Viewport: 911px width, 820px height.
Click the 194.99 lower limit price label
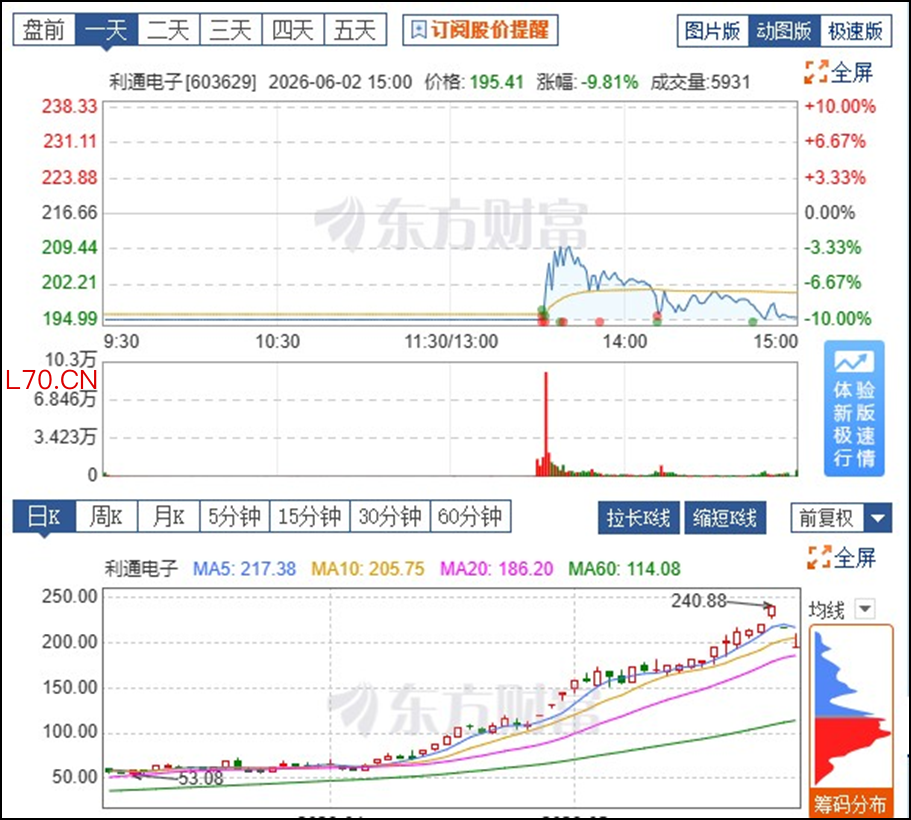tap(70, 318)
